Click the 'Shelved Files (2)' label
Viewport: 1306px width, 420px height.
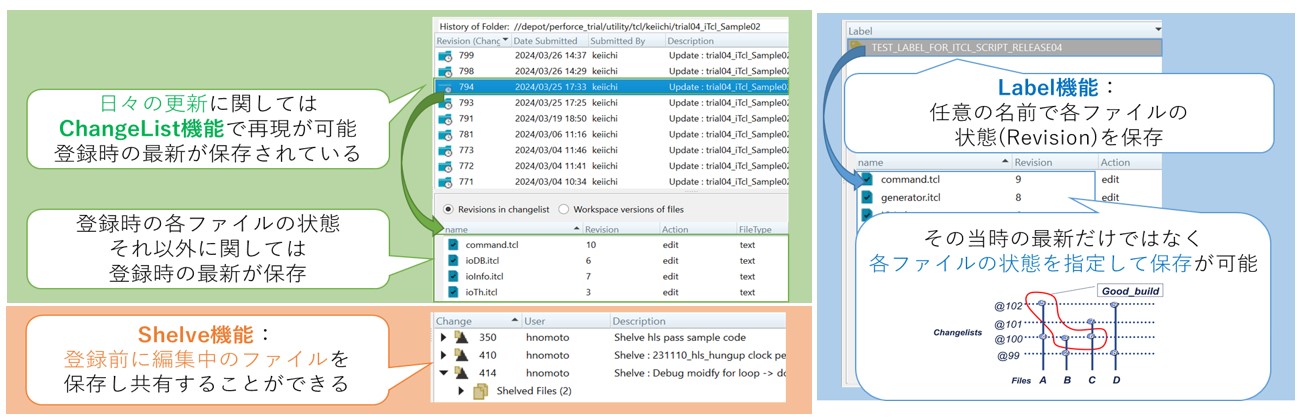[534, 391]
